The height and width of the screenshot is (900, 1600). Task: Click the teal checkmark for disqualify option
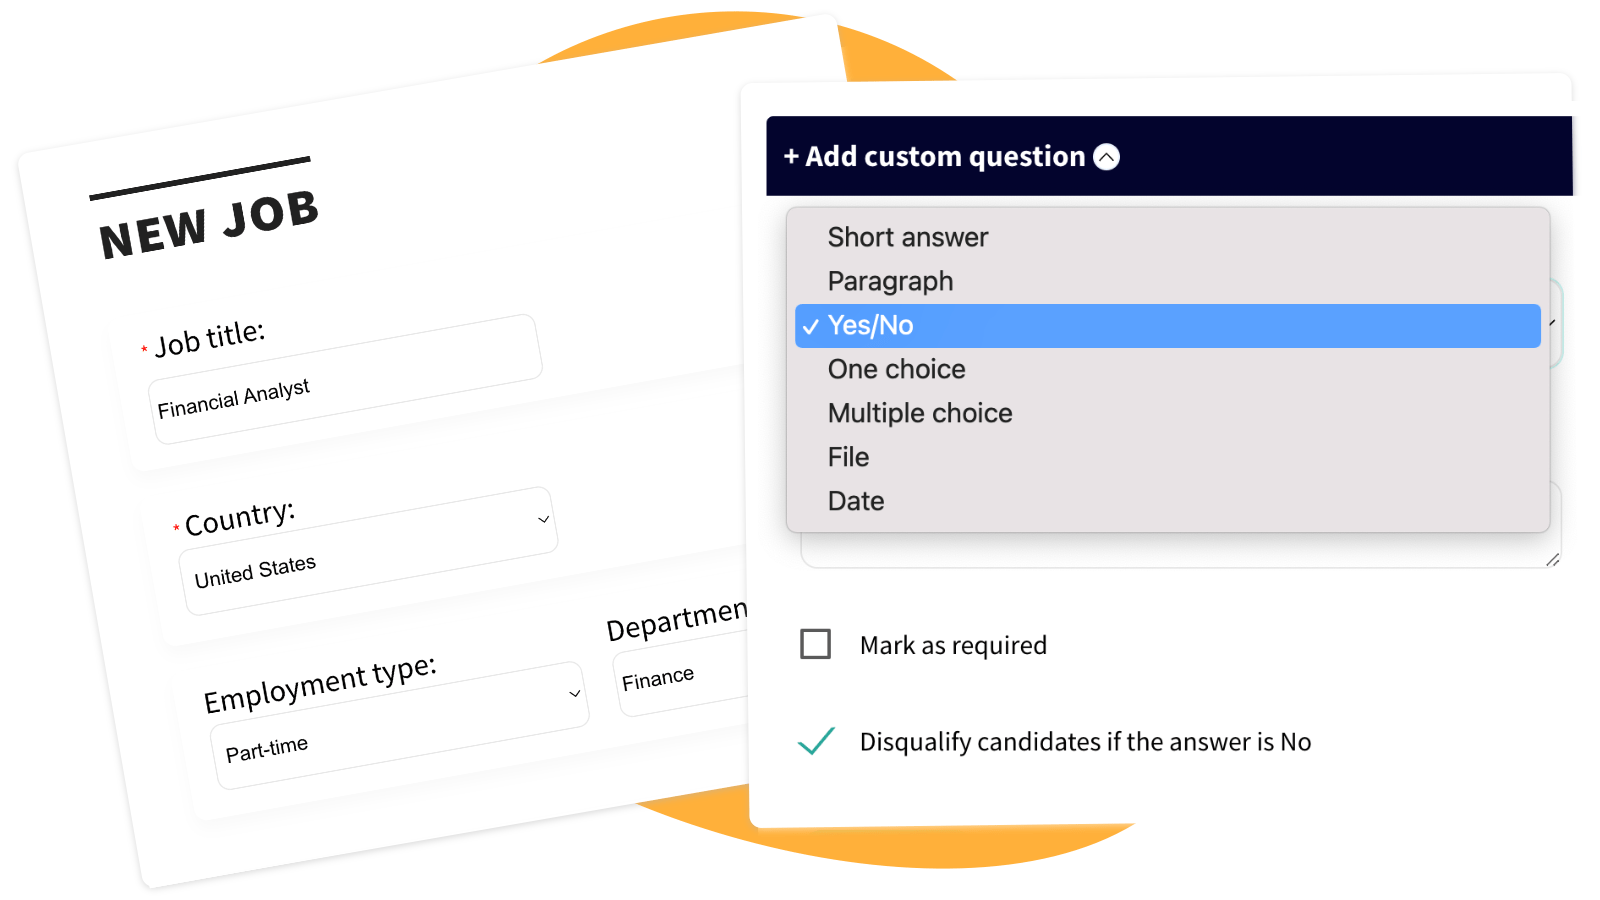click(x=816, y=741)
